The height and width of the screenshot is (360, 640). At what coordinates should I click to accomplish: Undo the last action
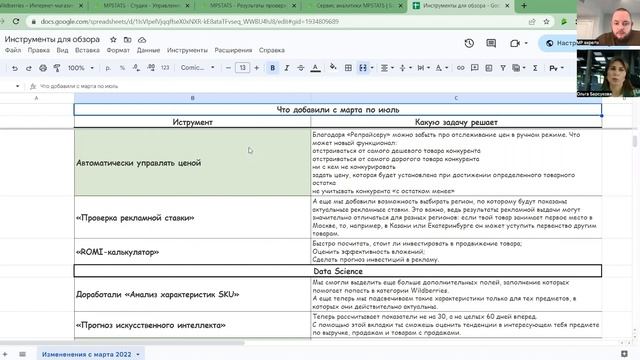coord(15,68)
